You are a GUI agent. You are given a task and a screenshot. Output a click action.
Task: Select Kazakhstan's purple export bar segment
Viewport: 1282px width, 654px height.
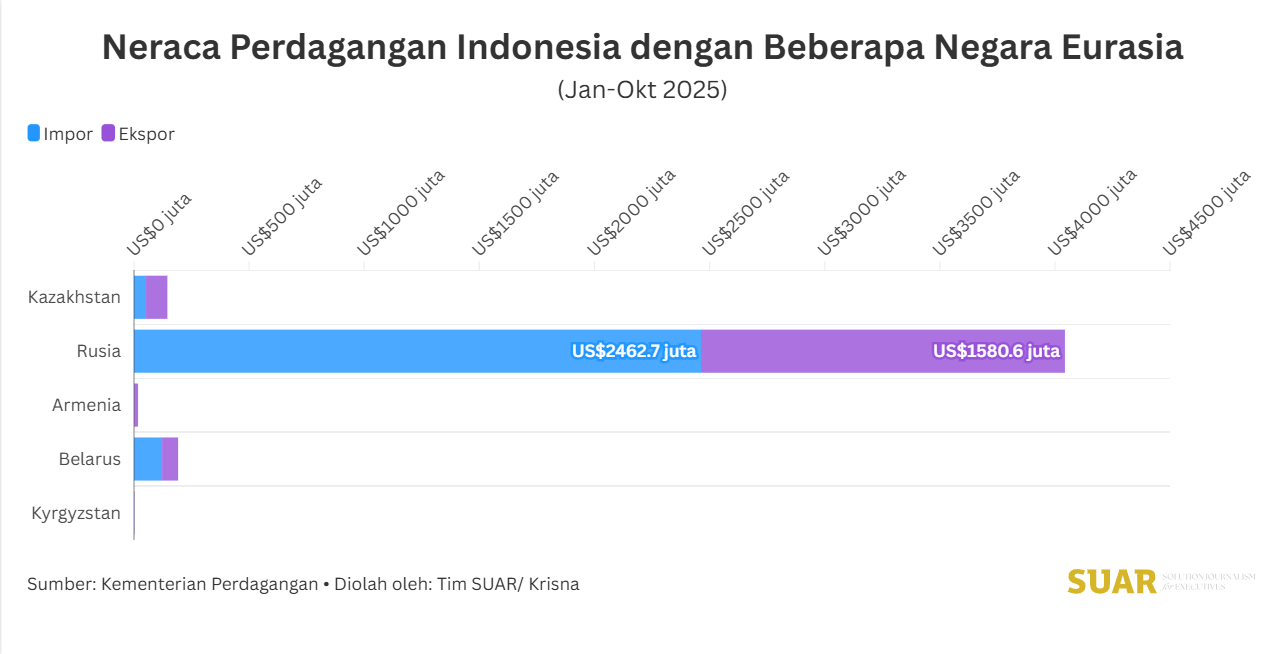tap(157, 297)
